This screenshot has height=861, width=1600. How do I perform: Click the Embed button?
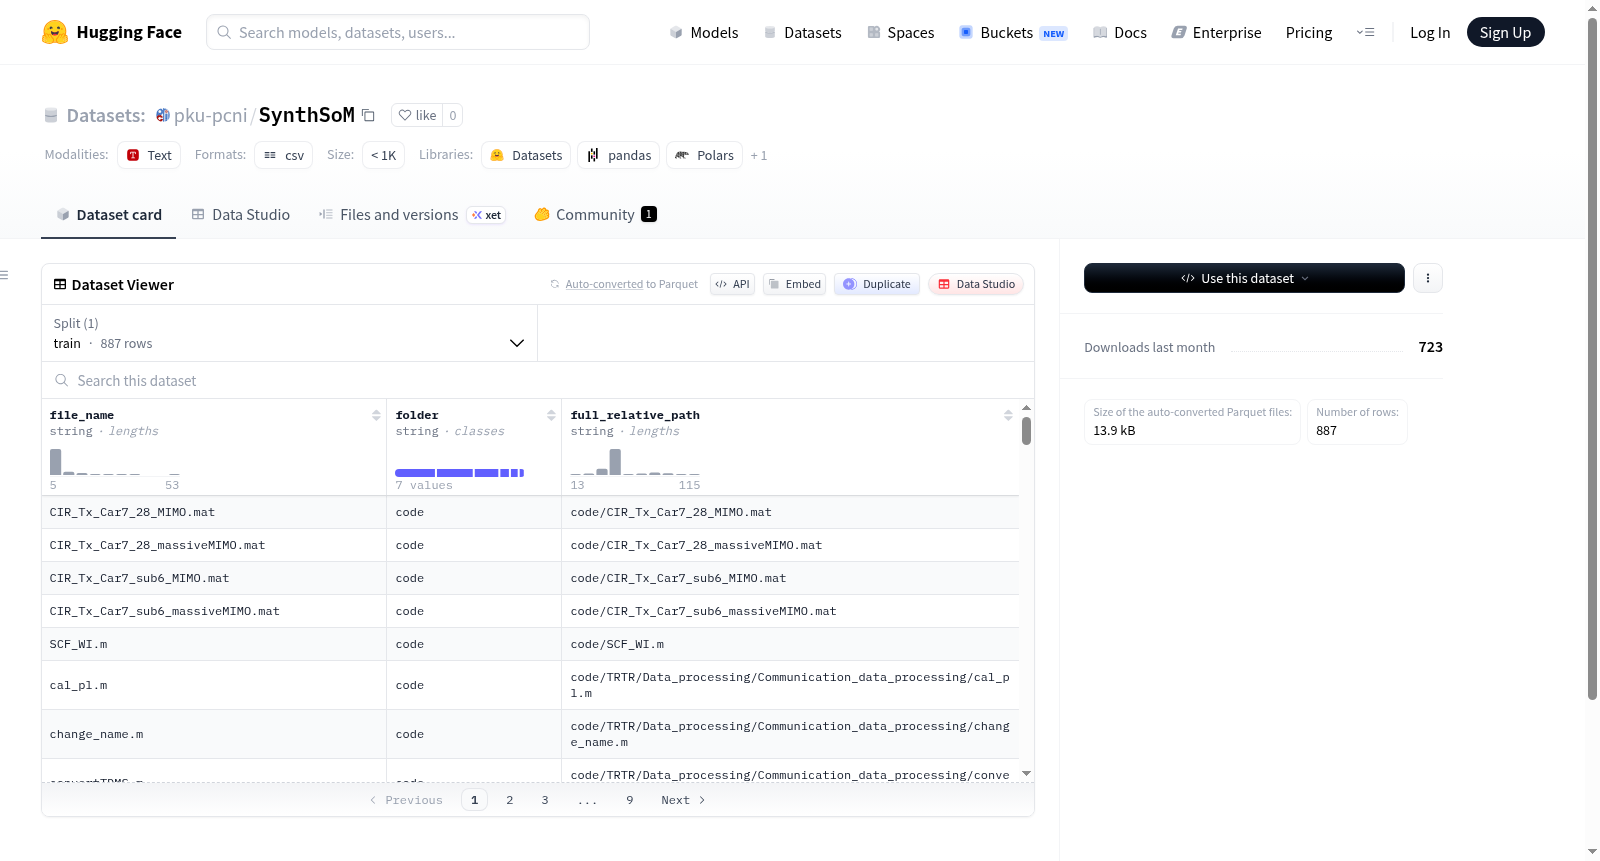pyautogui.click(x=794, y=284)
